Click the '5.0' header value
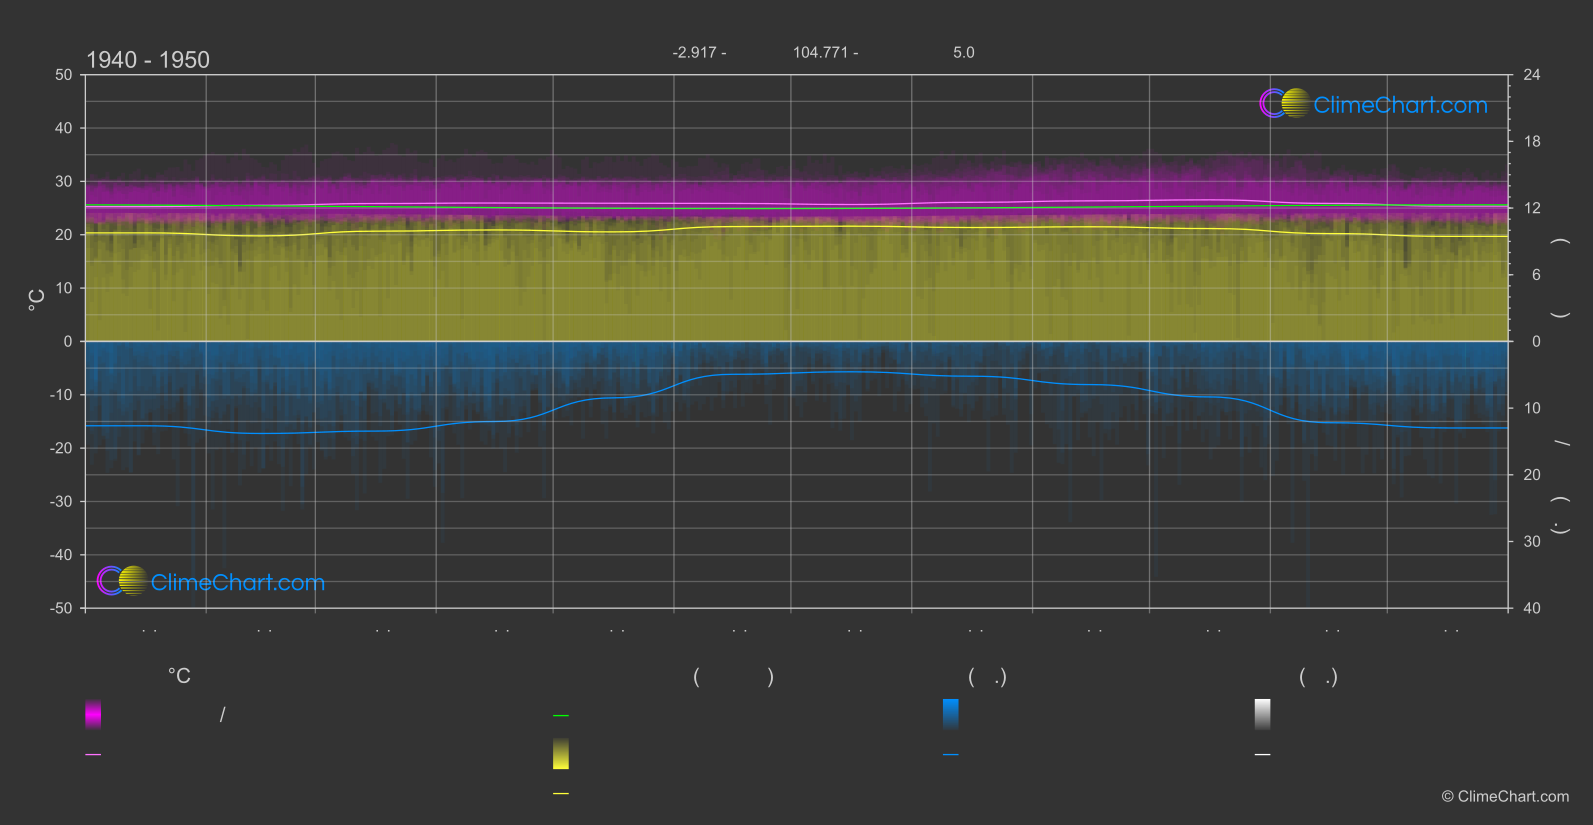Viewport: 1593px width, 825px height. click(964, 52)
